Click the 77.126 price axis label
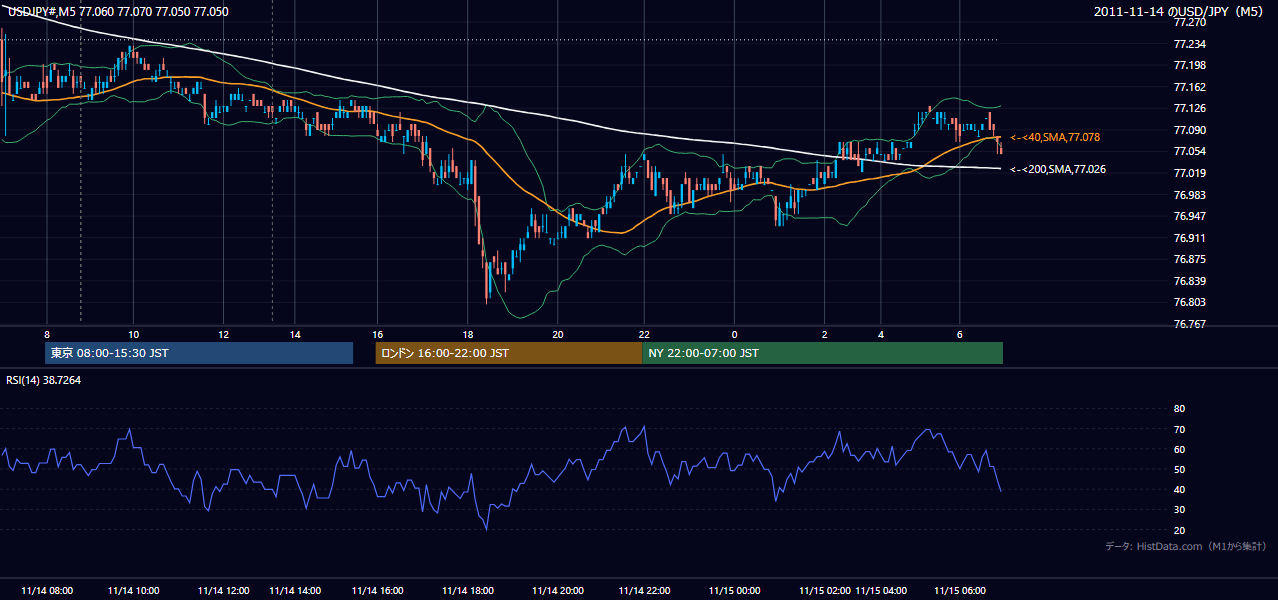The width and height of the screenshot is (1278, 600). 1189,108
